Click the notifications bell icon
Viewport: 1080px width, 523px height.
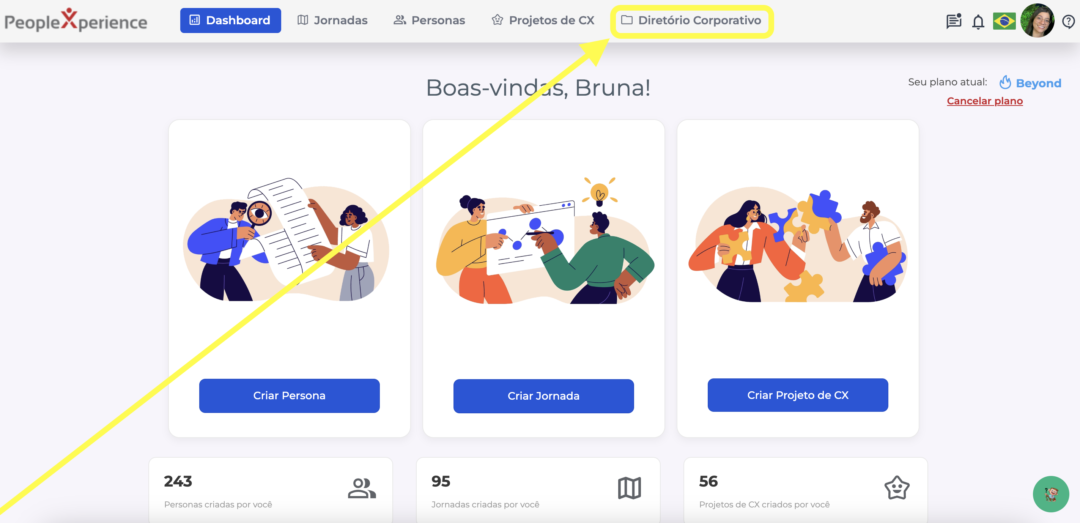pyautogui.click(x=978, y=22)
